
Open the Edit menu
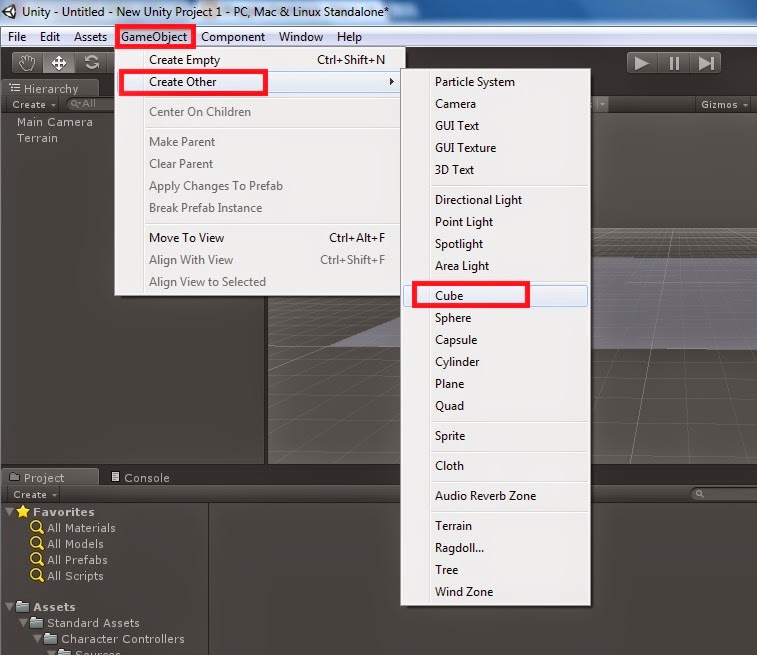click(x=50, y=37)
